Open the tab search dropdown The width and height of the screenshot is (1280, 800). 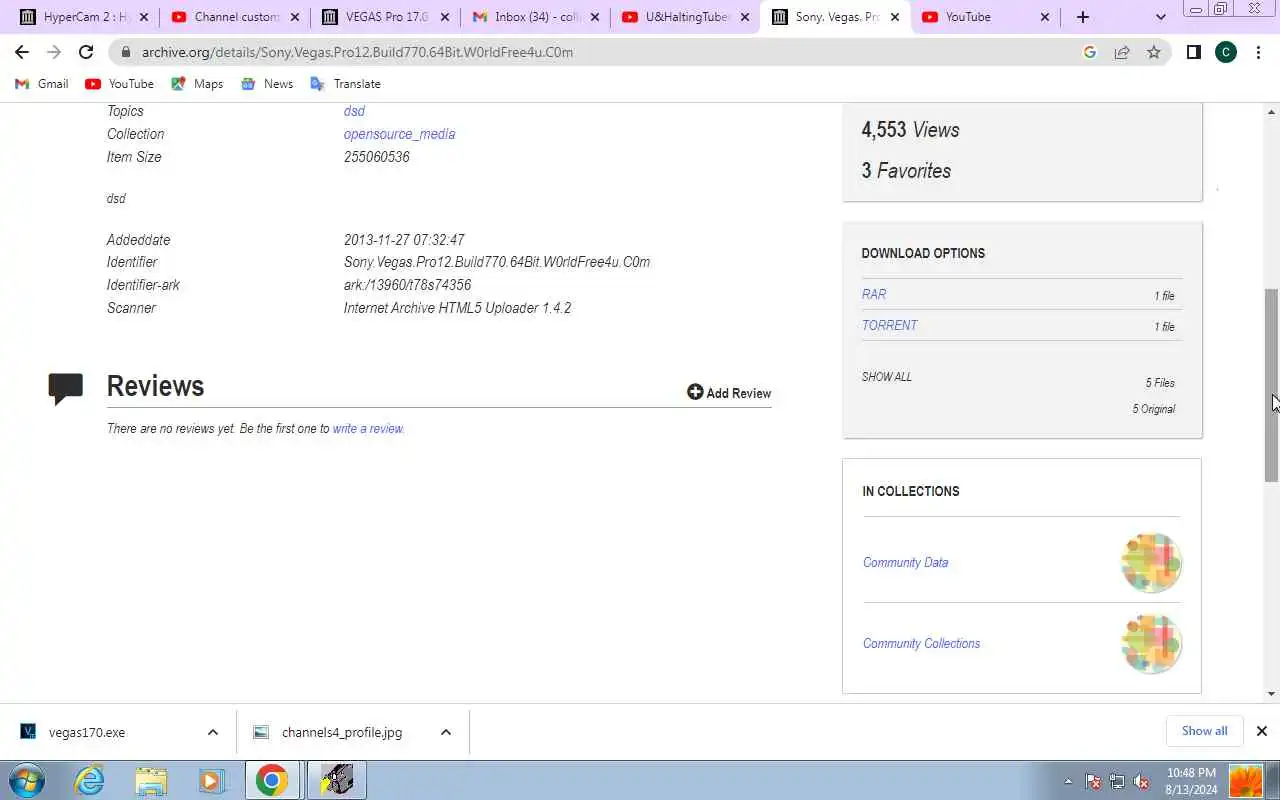[x=1160, y=17]
